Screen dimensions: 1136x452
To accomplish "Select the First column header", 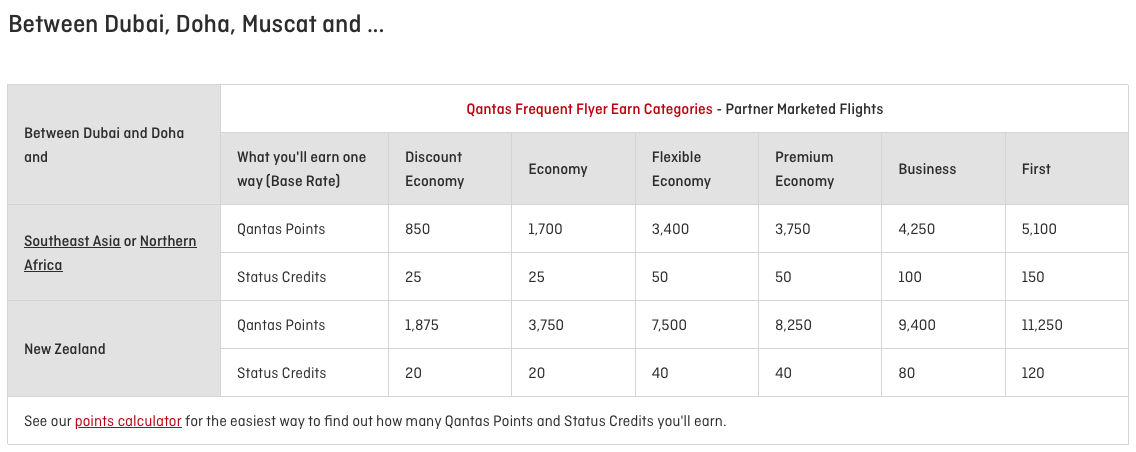I will (1036, 169).
